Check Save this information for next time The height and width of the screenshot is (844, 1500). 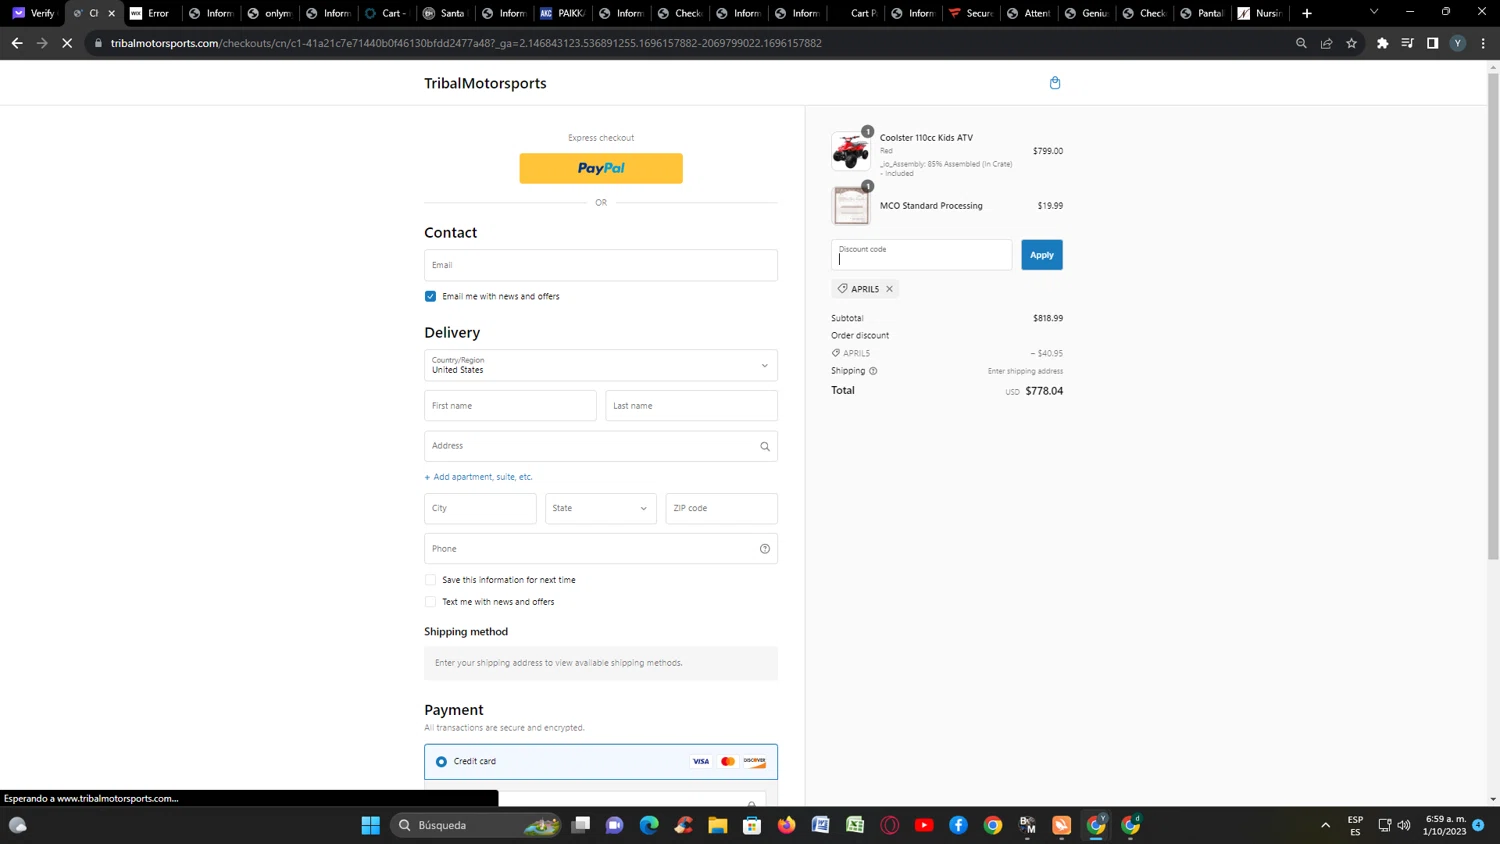[430, 580]
